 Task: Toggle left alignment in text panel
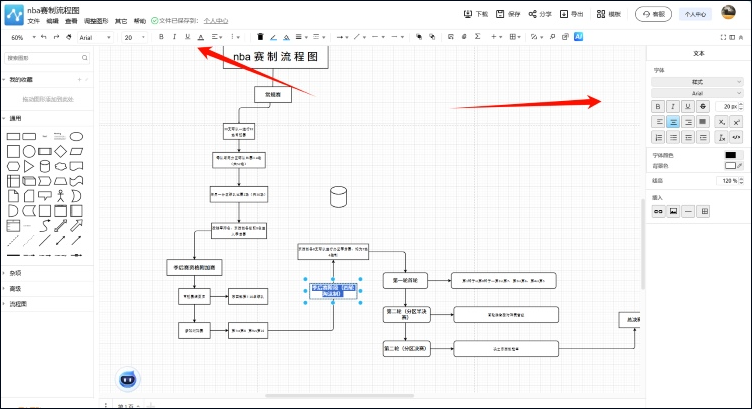[659, 121]
